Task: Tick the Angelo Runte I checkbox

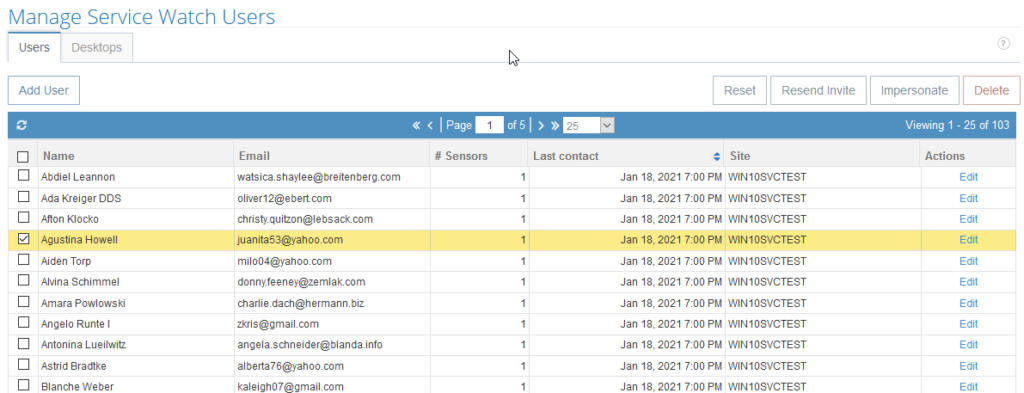Action: pyautogui.click(x=23, y=322)
